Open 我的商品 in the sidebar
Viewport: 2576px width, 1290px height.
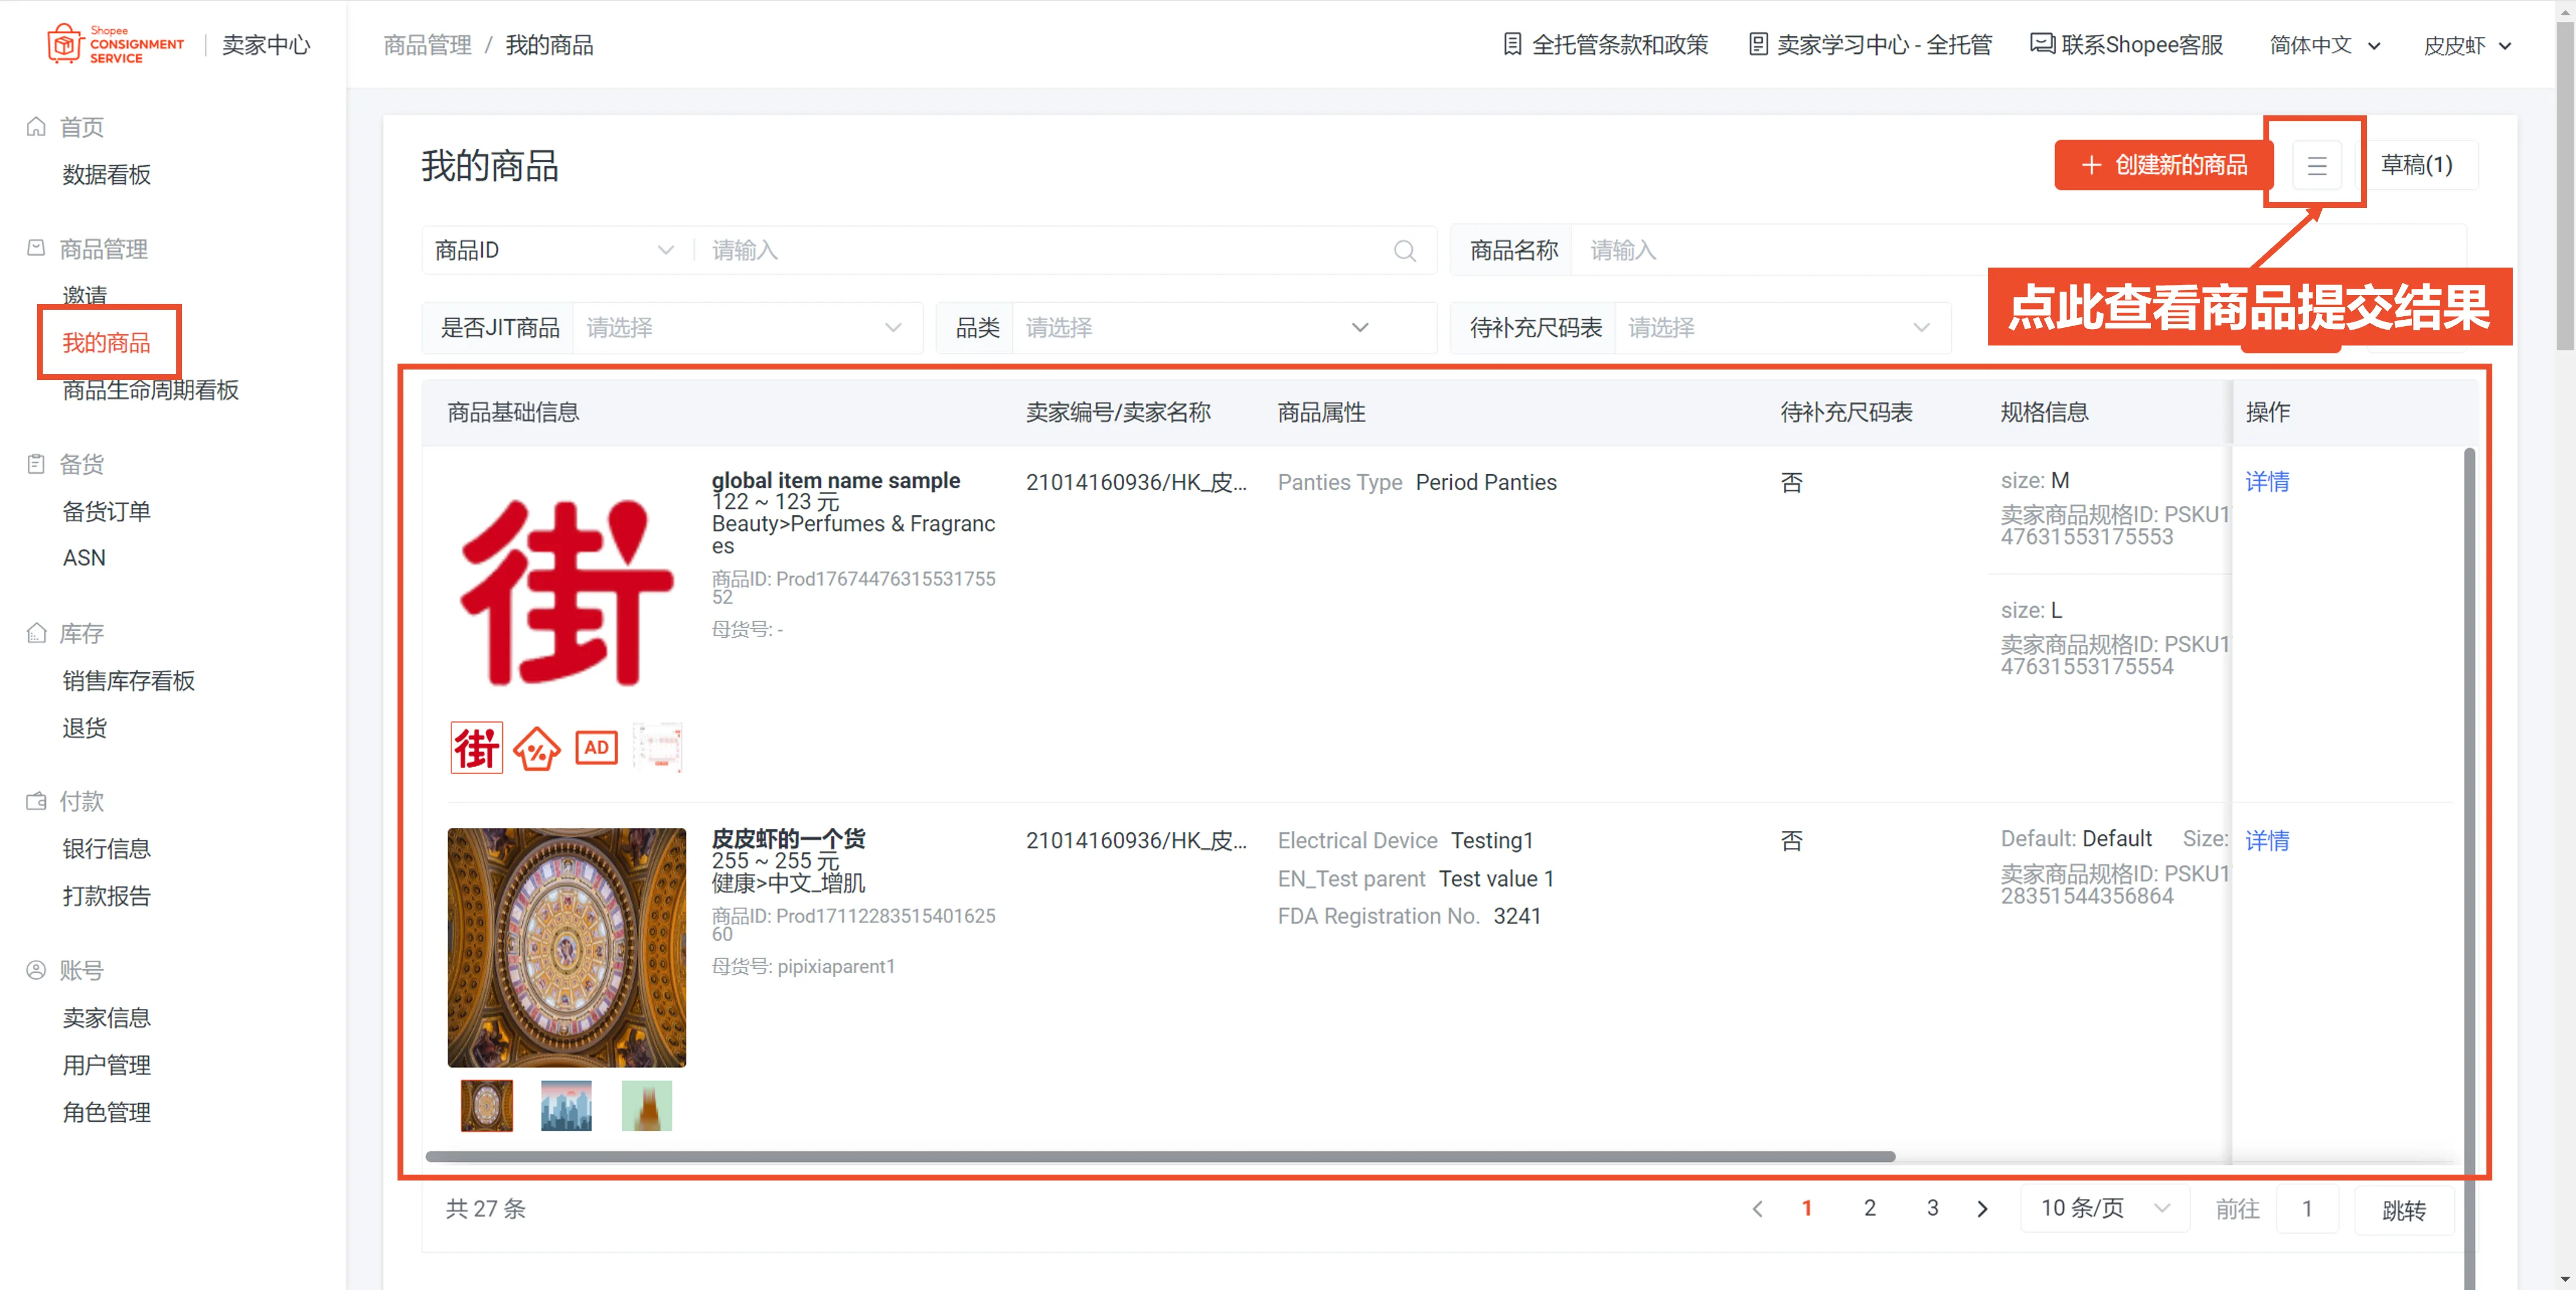[106, 343]
